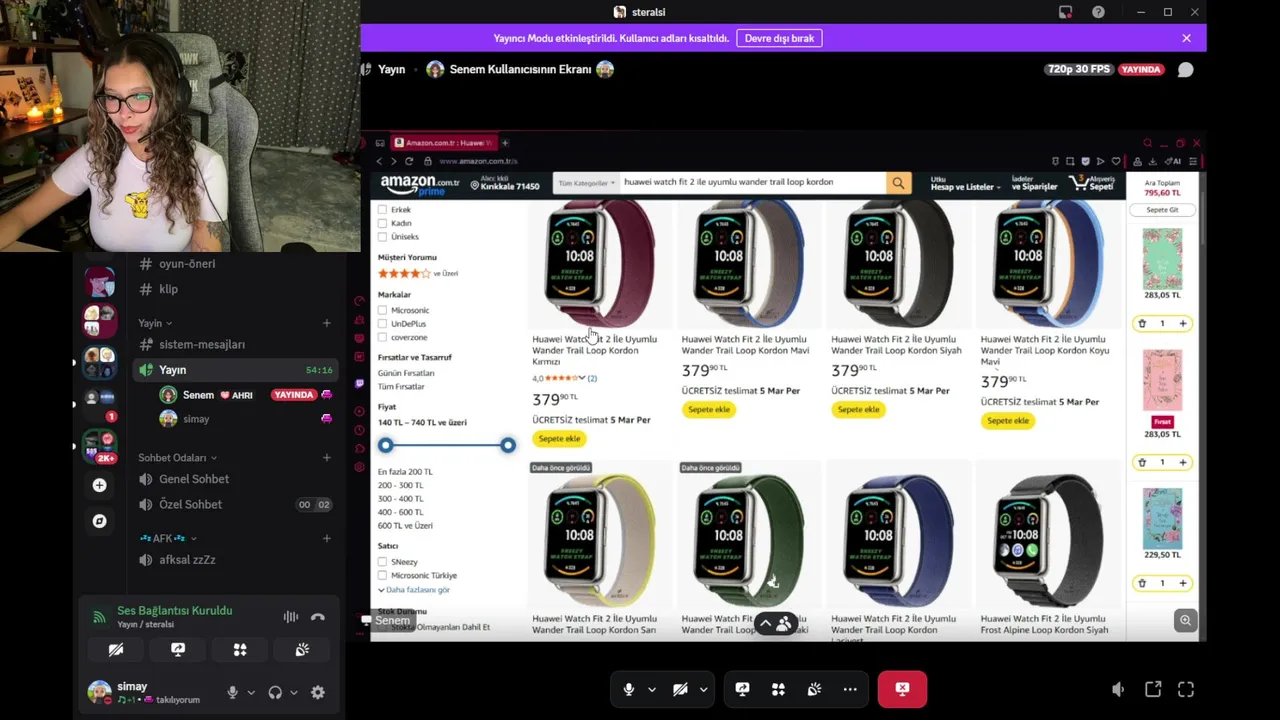Check the Kadın filter checkbox

[382, 223]
